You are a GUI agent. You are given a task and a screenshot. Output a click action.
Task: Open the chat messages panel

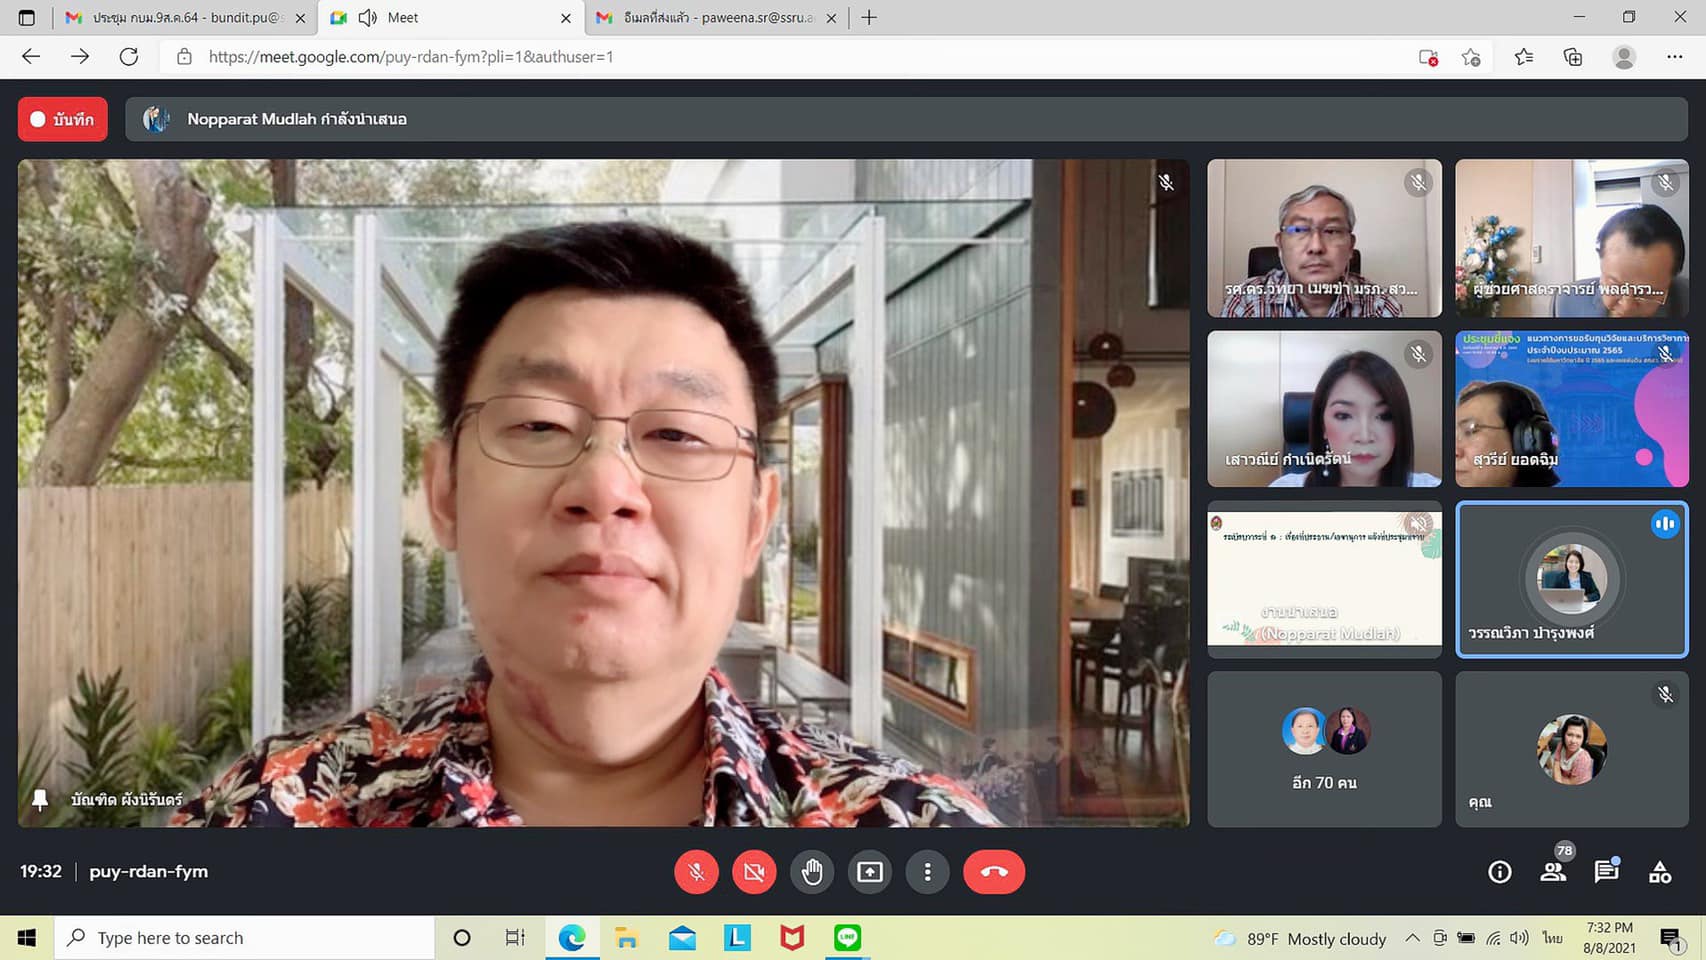[x=1606, y=872]
